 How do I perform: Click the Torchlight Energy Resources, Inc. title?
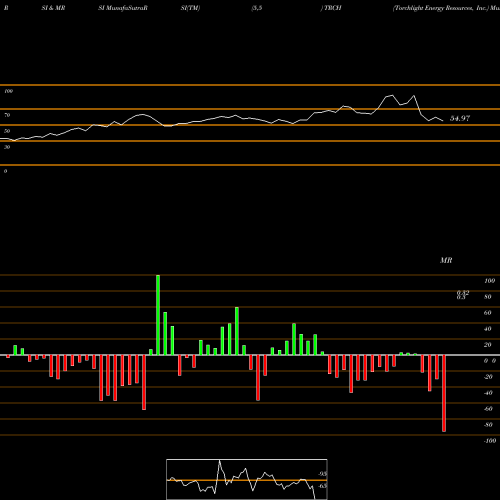(x=440, y=8)
